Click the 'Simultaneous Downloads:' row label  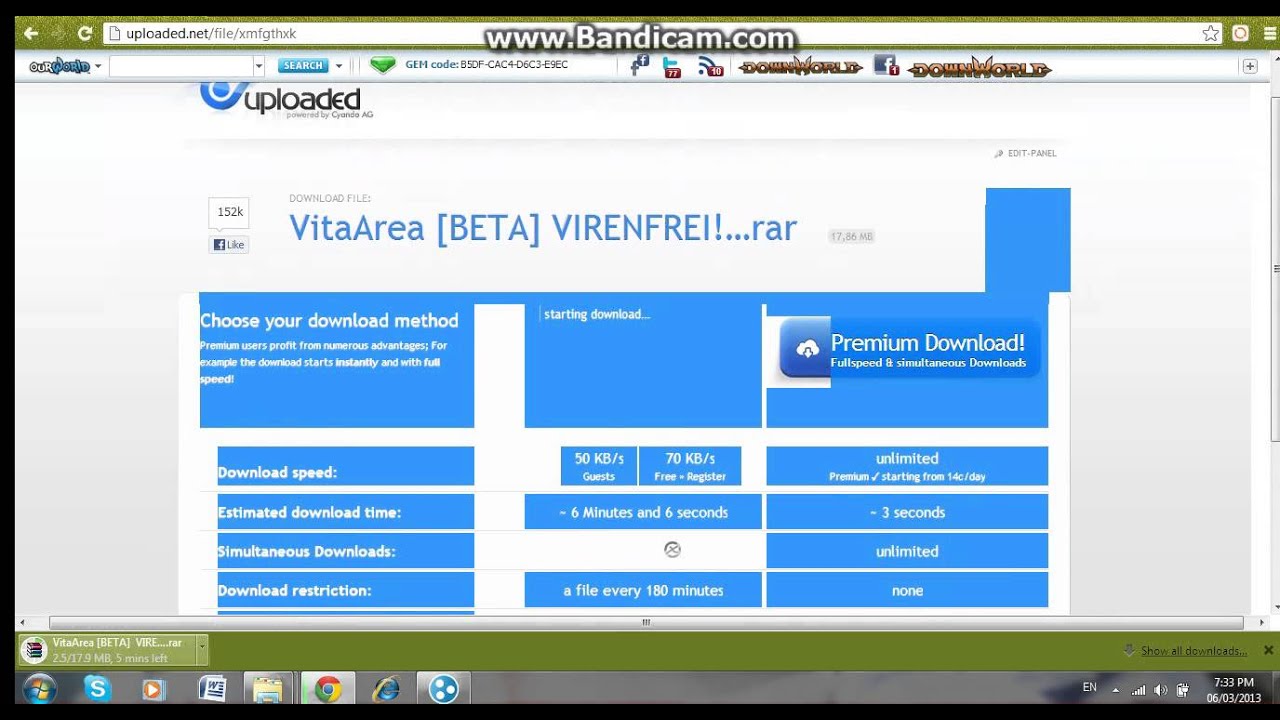click(x=306, y=551)
